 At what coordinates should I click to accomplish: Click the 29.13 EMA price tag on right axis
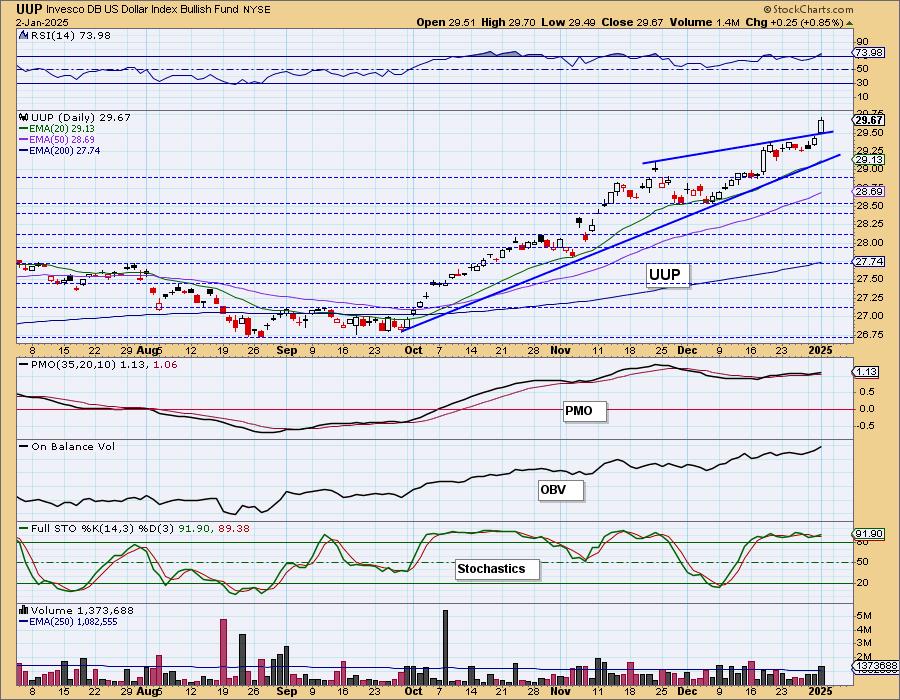868,160
